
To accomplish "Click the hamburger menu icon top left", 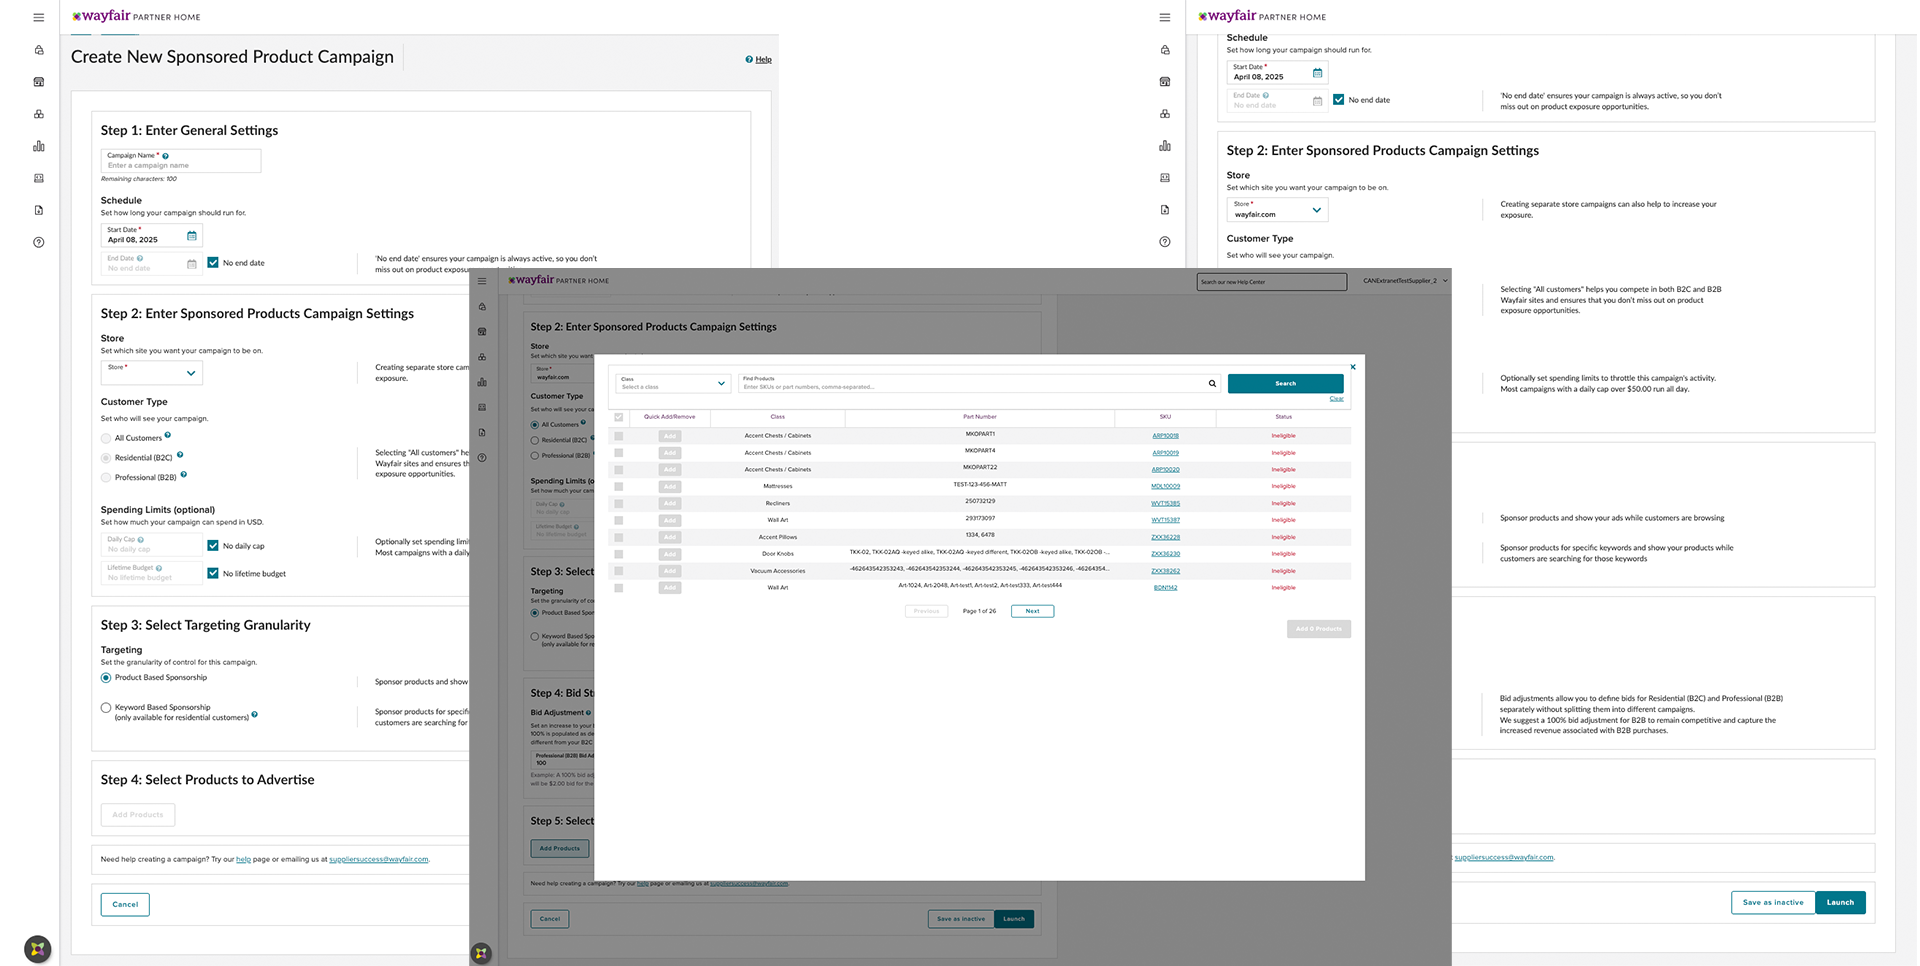I will [38, 17].
